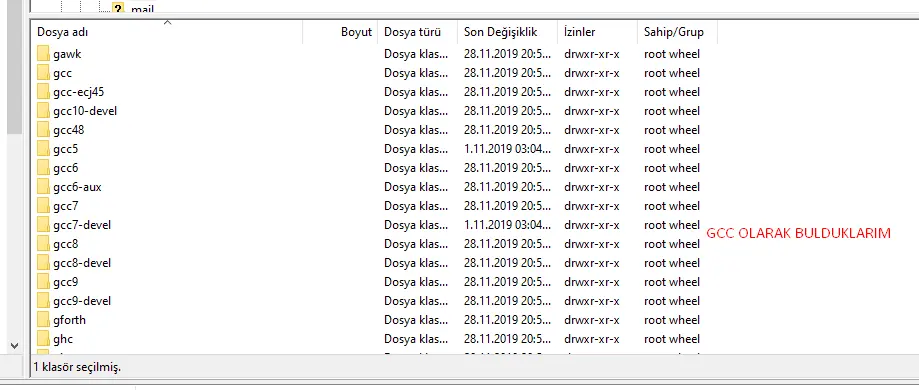Image resolution: width=919 pixels, height=390 pixels.
Task: Click the gforth folder icon
Action: coord(43,320)
